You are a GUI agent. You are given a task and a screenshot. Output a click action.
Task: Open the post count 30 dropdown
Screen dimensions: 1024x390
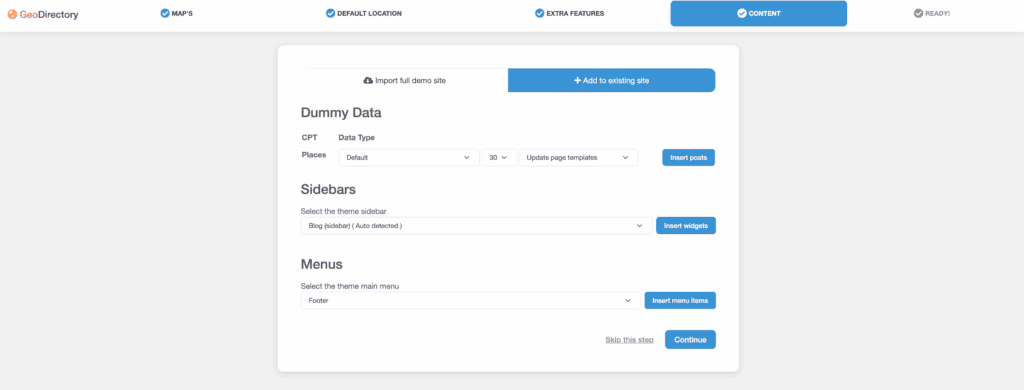(x=499, y=157)
